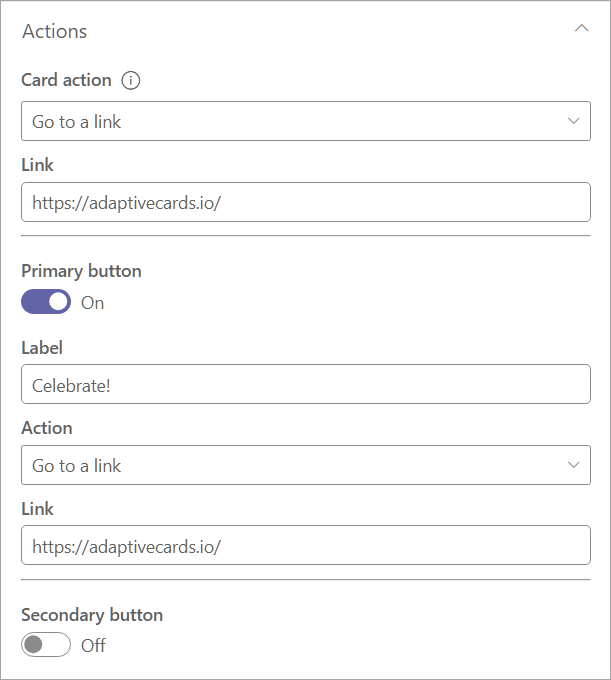This screenshot has height=680, width=611.
Task: Click the "Primary button" heading text
Action: click(x=81, y=271)
